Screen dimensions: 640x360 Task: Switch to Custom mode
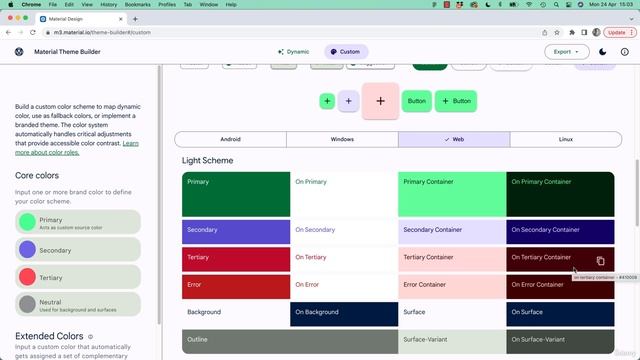point(346,52)
